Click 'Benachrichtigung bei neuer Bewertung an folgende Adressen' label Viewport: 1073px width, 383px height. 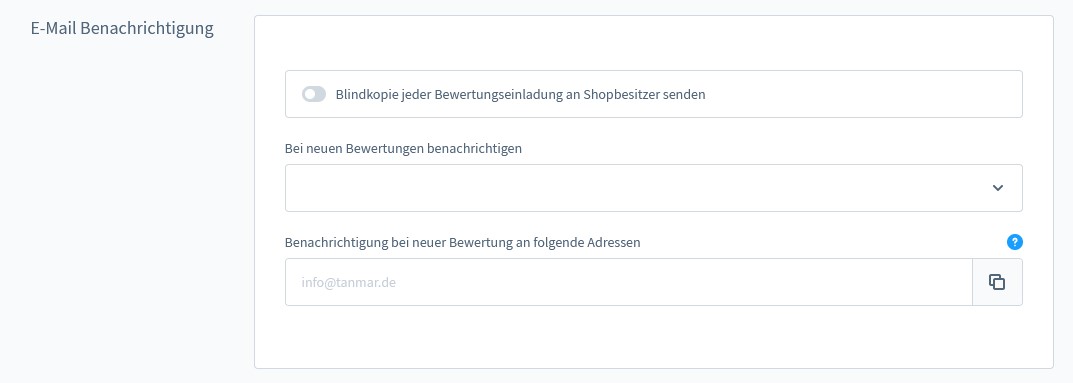463,242
